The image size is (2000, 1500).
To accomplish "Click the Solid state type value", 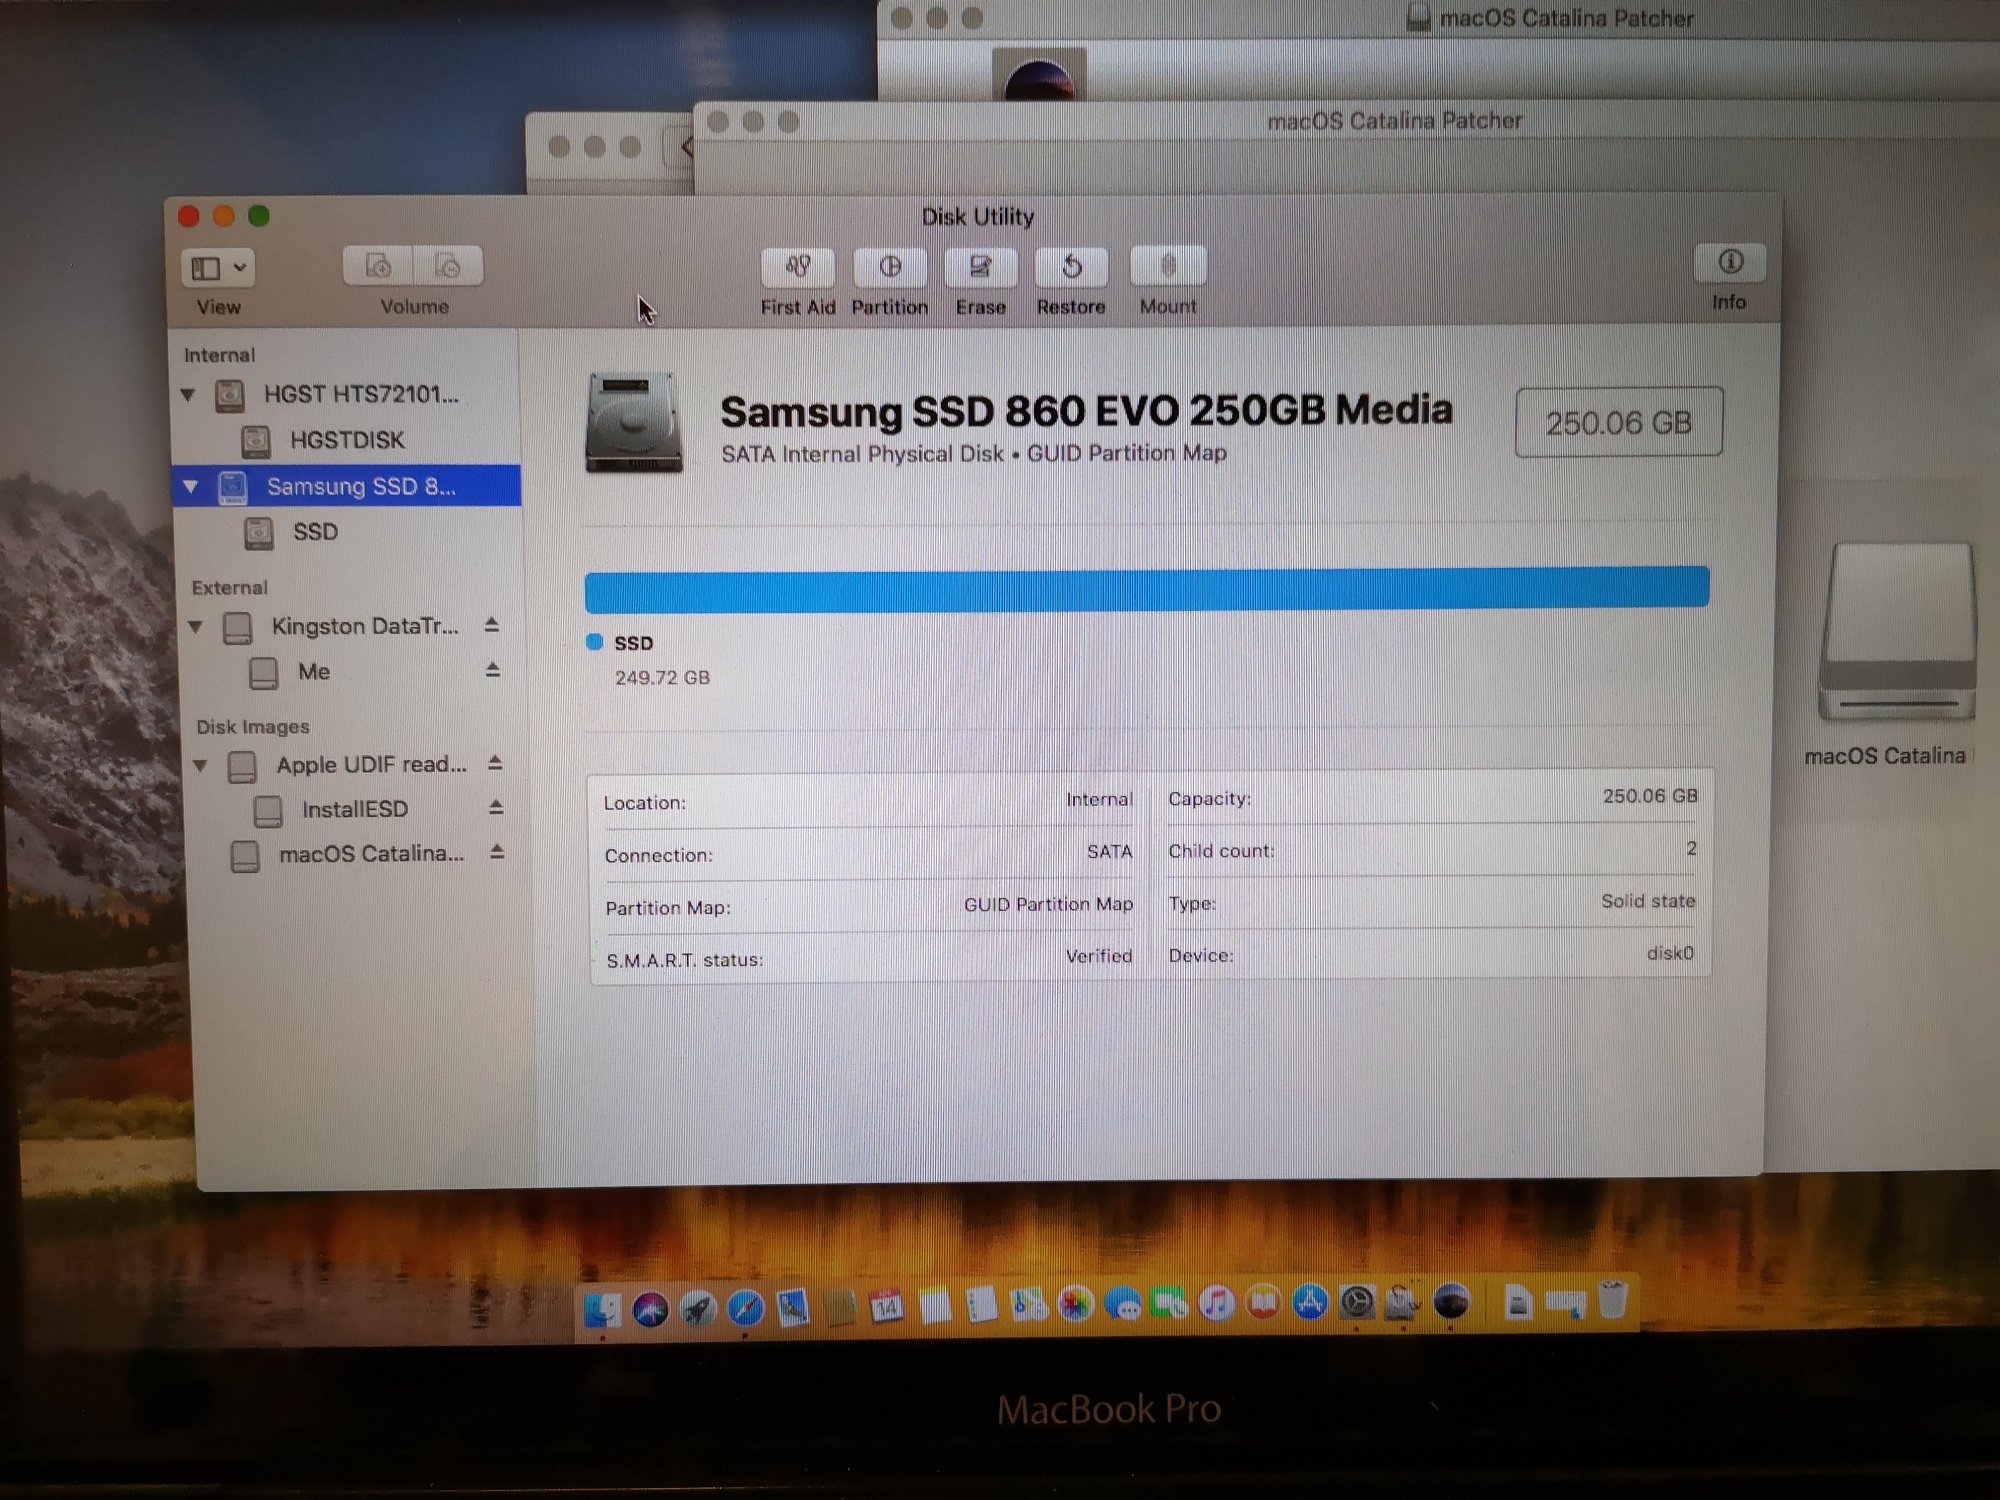I will click(1648, 901).
